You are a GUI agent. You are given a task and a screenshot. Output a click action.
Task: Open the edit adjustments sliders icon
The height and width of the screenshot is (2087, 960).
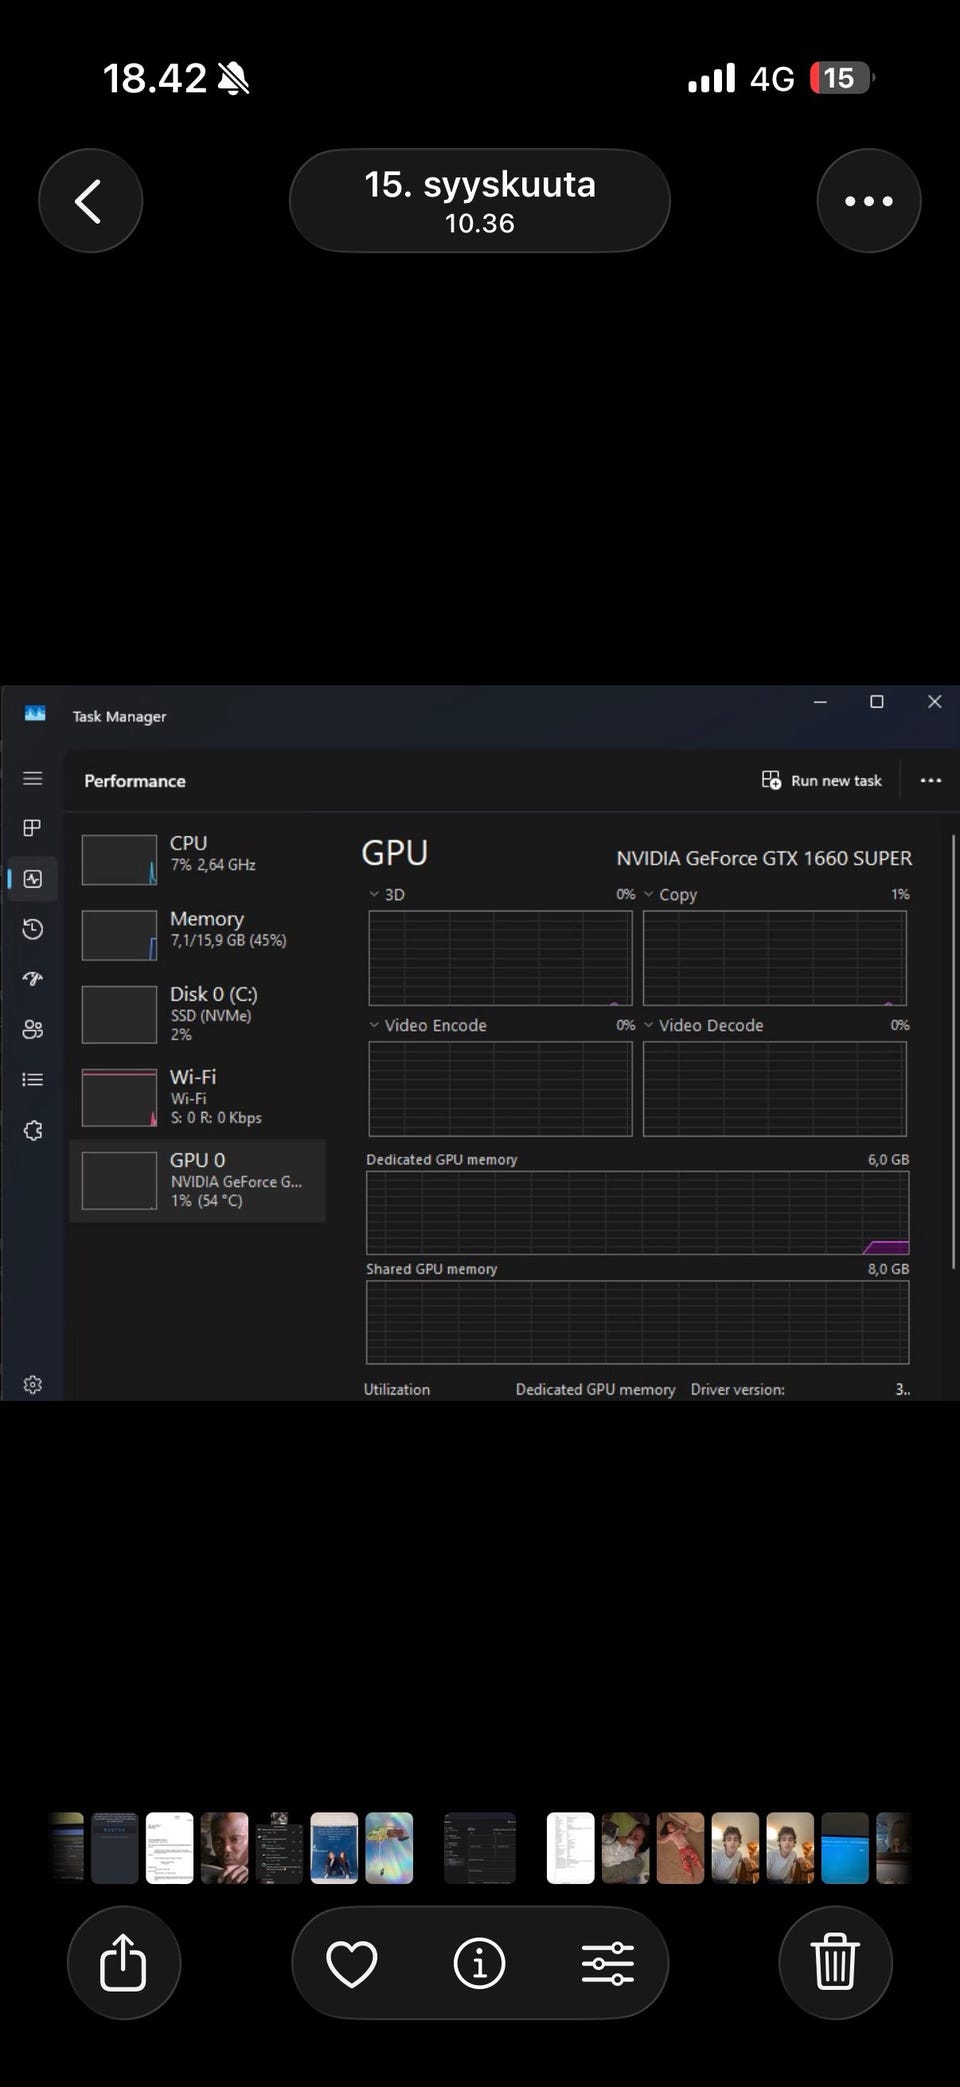[607, 1962]
